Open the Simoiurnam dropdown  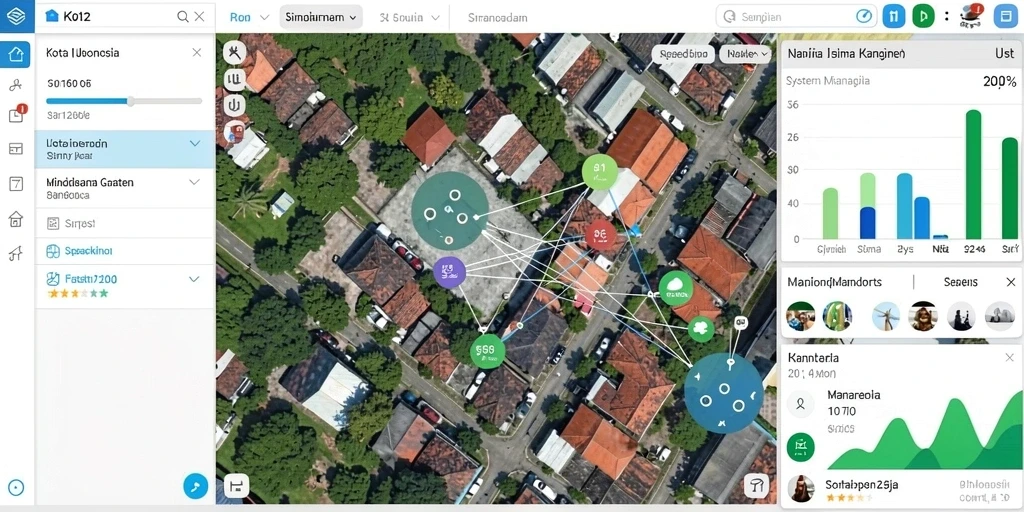[x=321, y=18]
